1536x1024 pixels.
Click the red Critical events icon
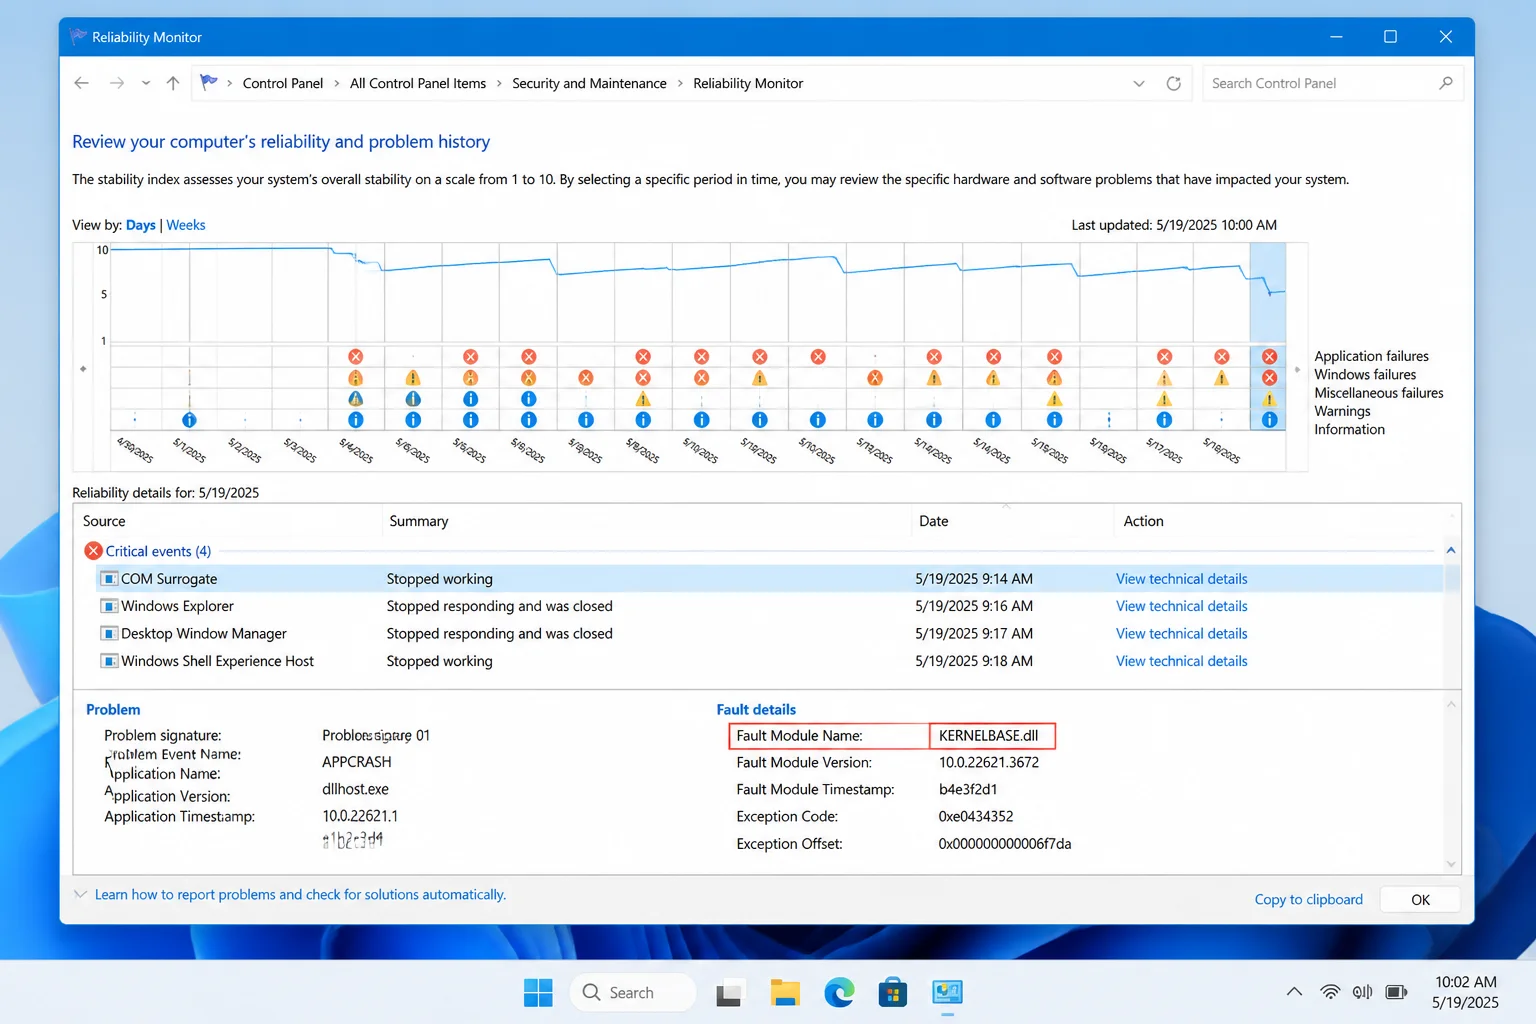(x=93, y=551)
